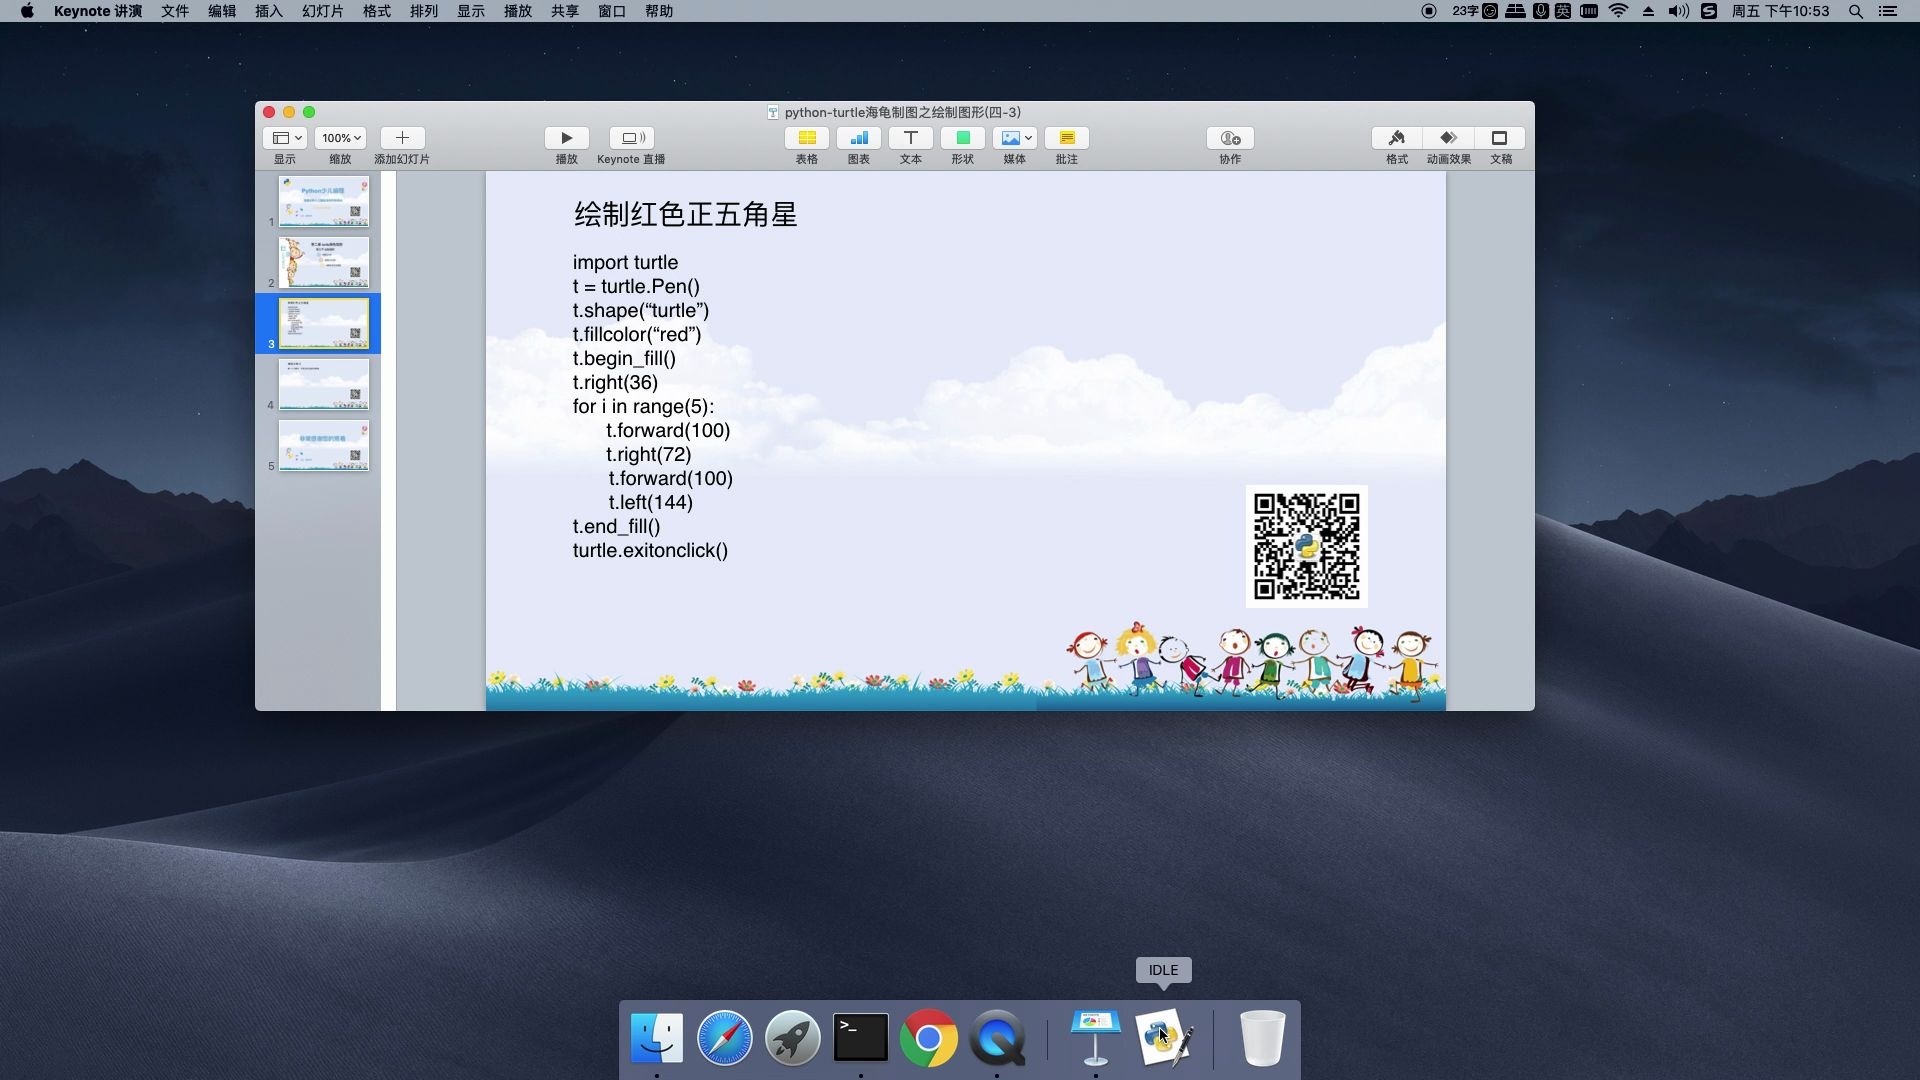Open the 播放 menu in menu bar
Image resolution: width=1920 pixels, height=1080 pixels.
(518, 11)
